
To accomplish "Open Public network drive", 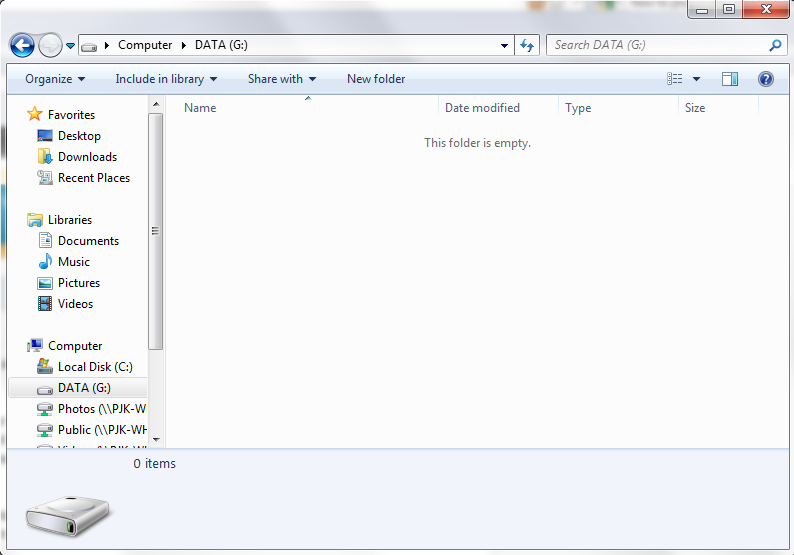I will point(102,430).
